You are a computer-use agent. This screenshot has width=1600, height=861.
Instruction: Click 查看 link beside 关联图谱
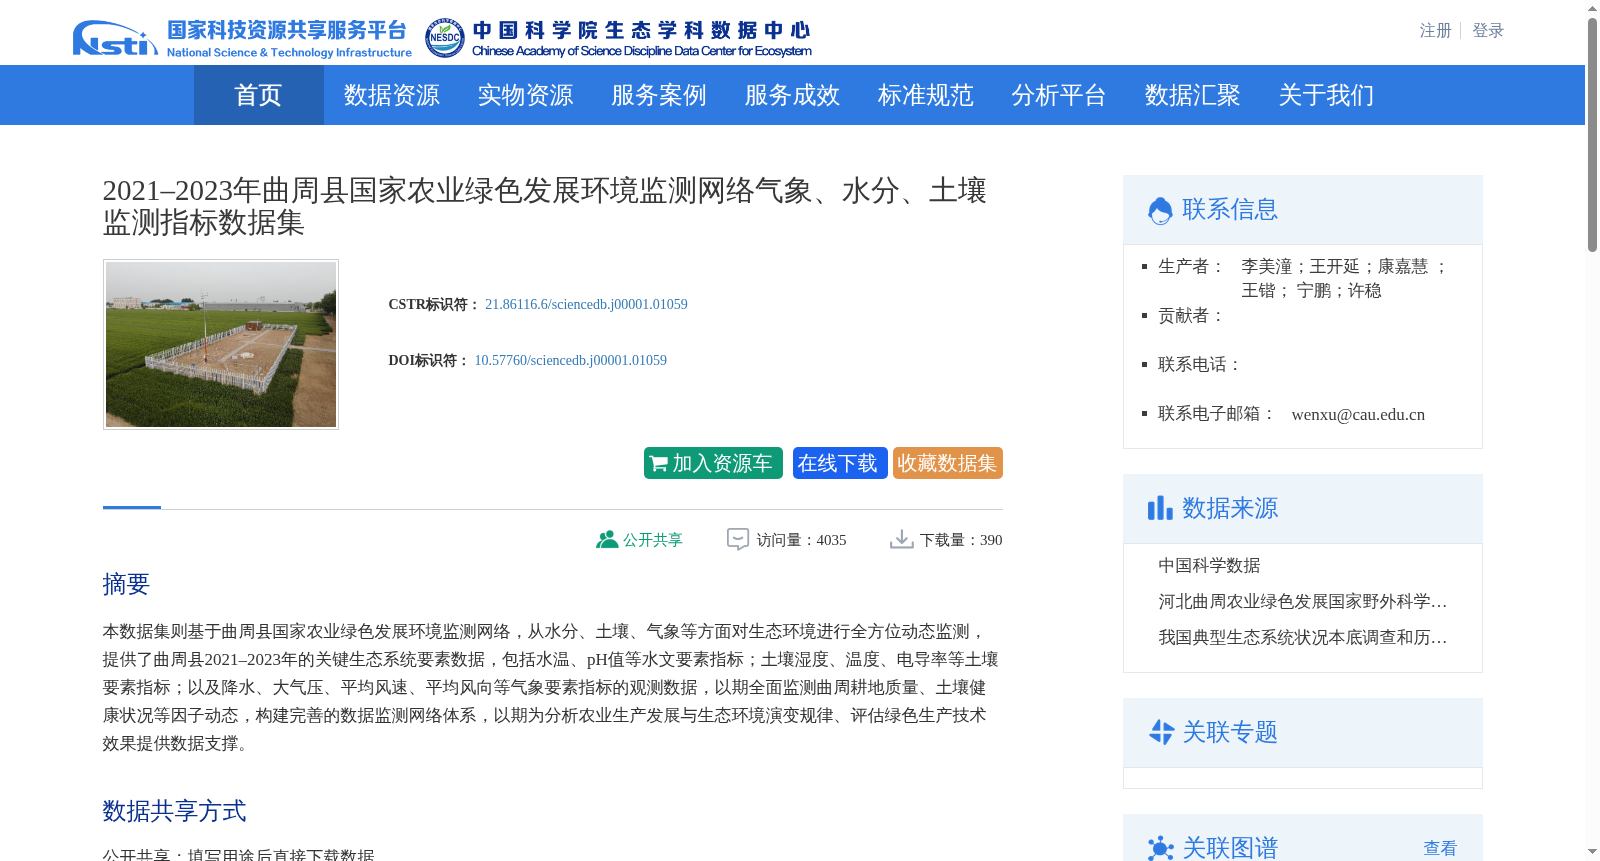[1440, 848]
